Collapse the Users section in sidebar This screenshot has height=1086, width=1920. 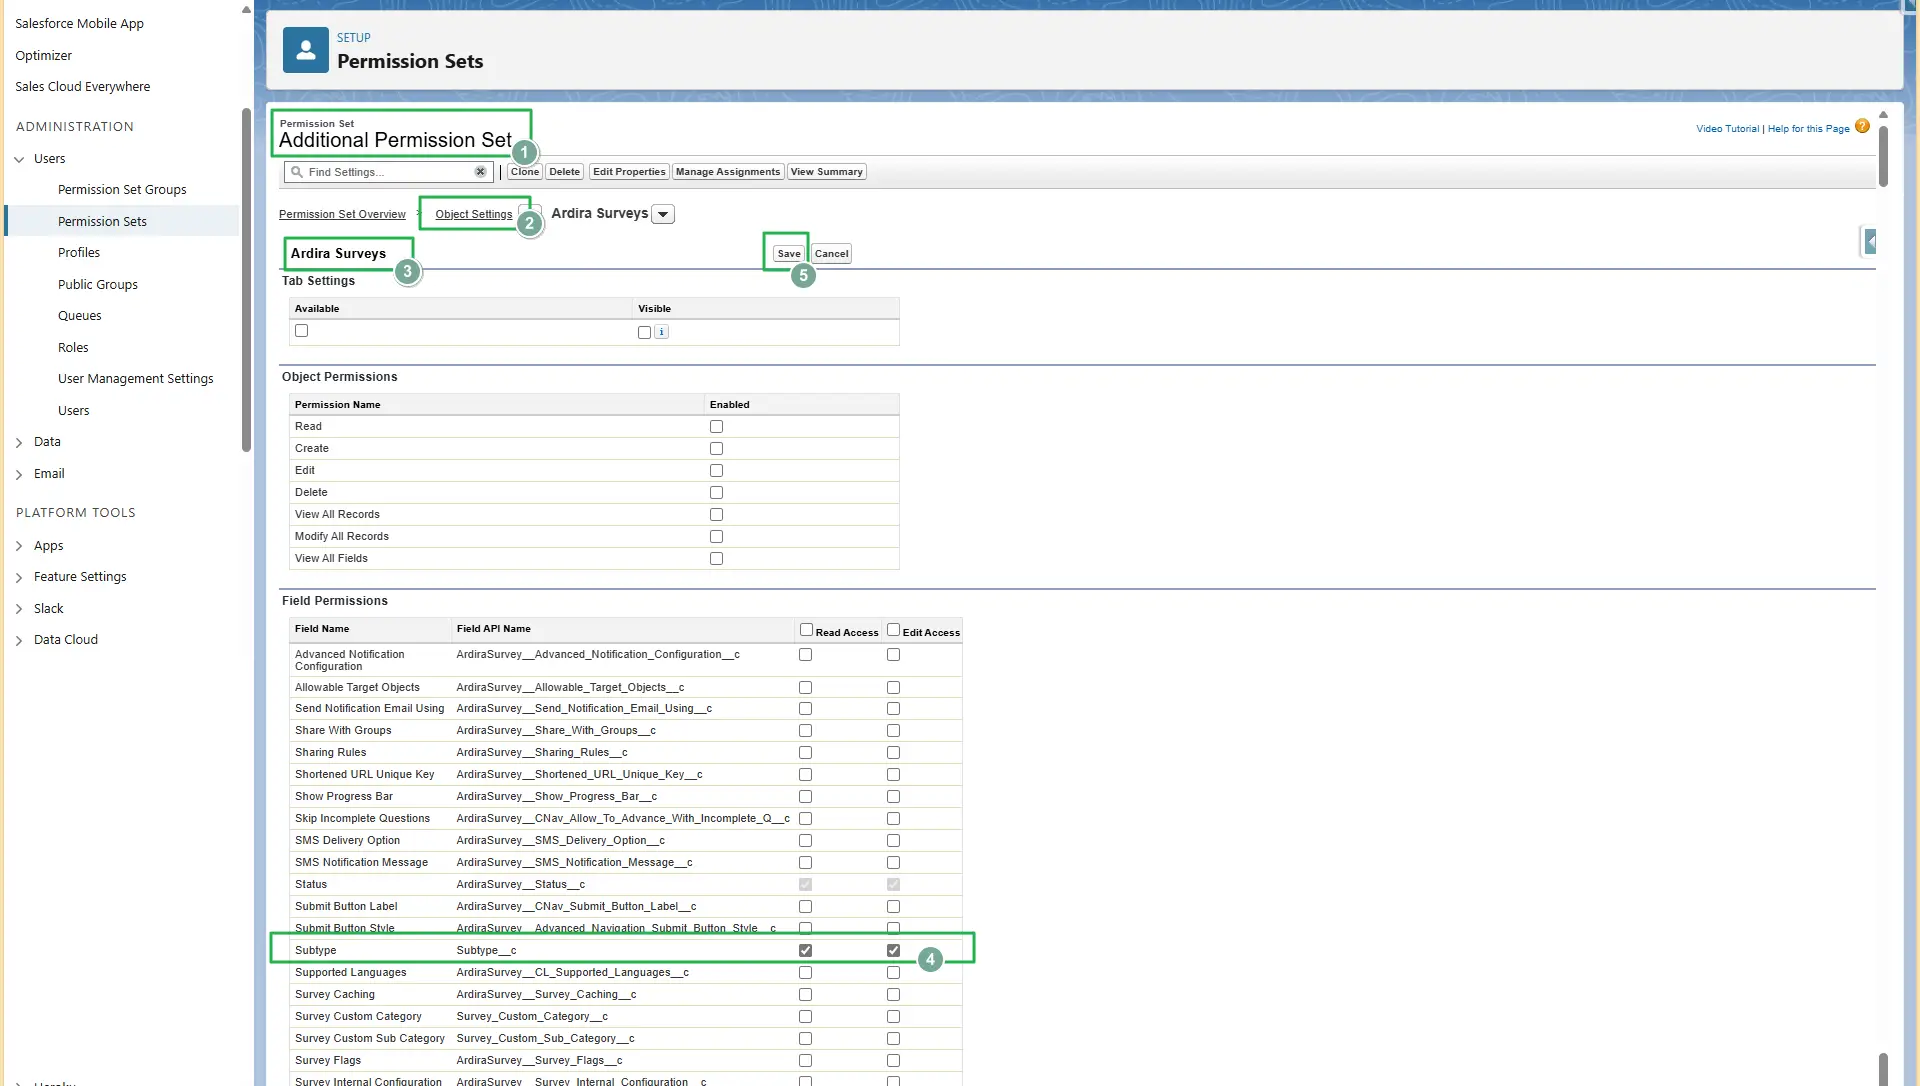coord(19,159)
